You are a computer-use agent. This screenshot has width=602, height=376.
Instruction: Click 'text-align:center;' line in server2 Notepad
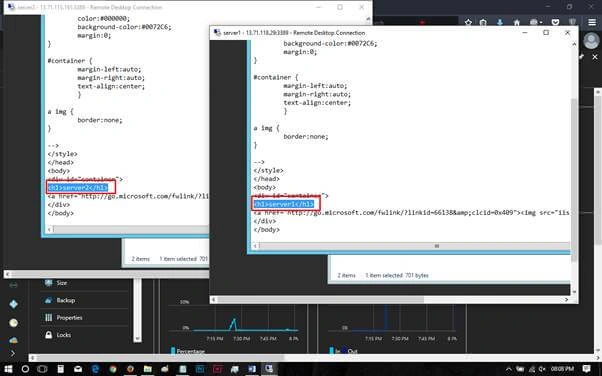click(x=111, y=86)
